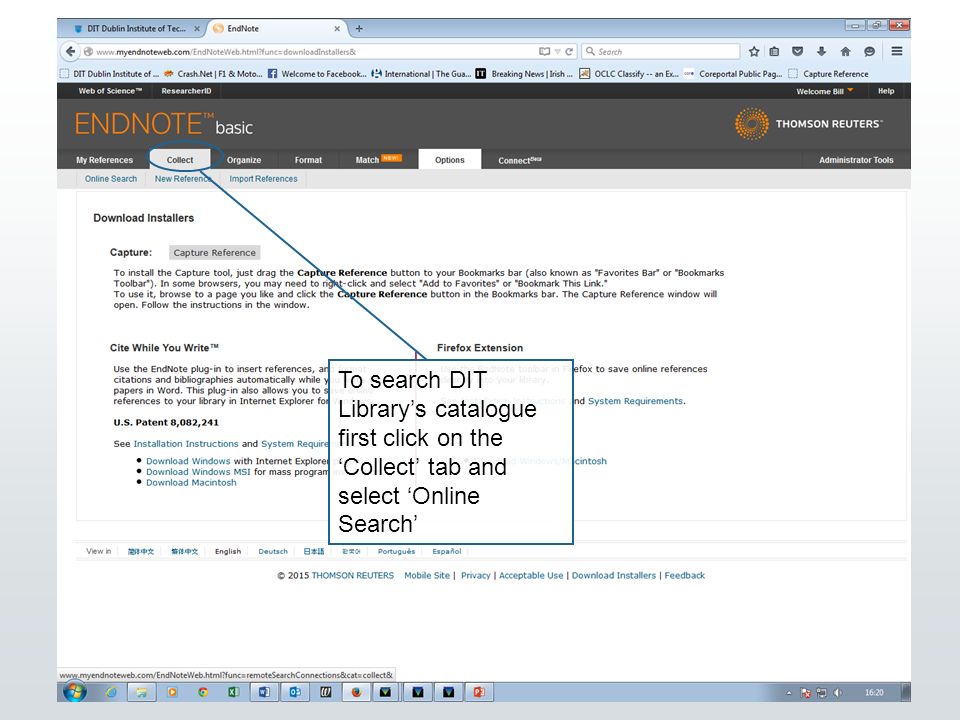This screenshot has height=720, width=960.
Task: Open the Windows Start button
Action: point(75,692)
